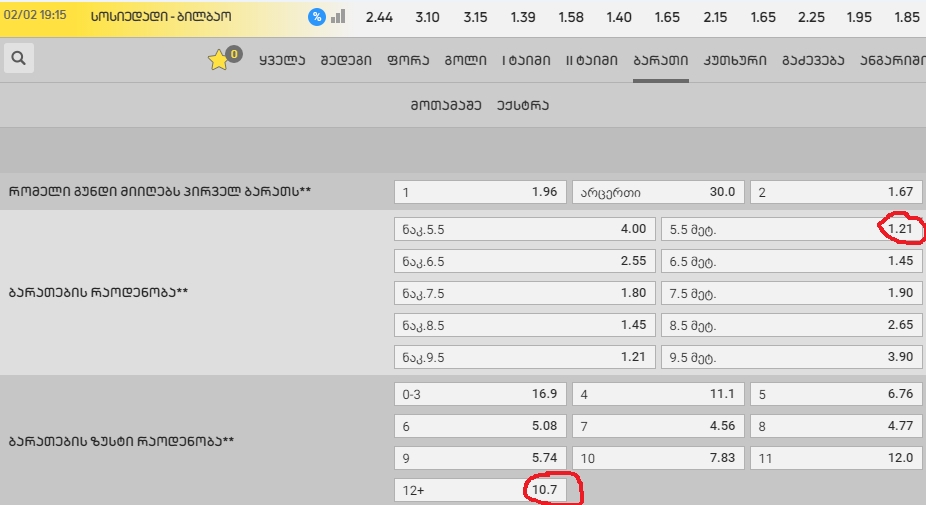Choose exact cards 4 at 11.1
This screenshot has height=505, width=926.
[658, 394]
